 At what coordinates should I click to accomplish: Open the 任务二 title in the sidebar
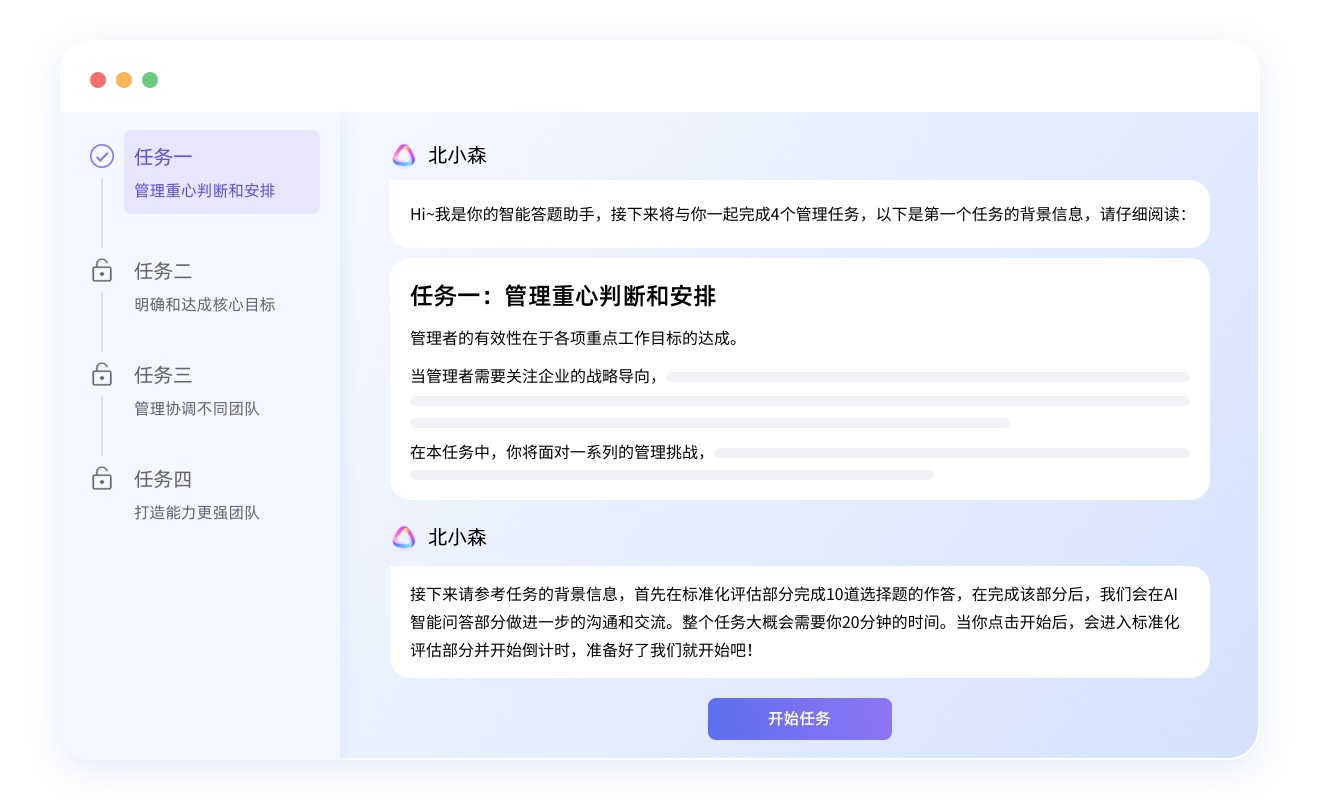163,271
